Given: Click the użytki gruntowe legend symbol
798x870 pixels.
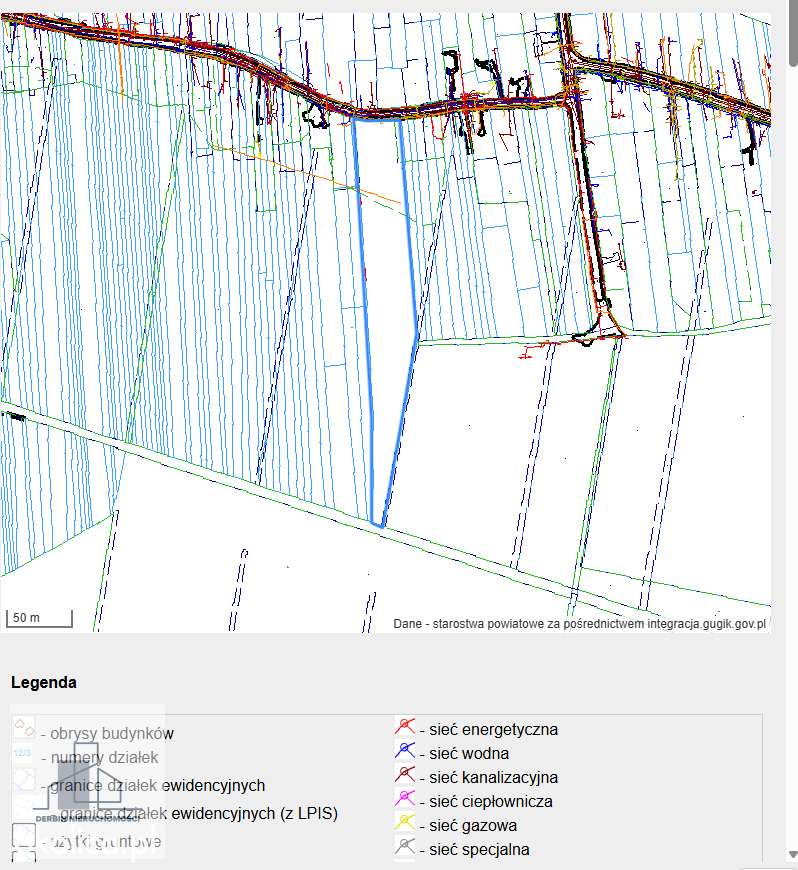Looking at the screenshot, I should click(x=24, y=834).
